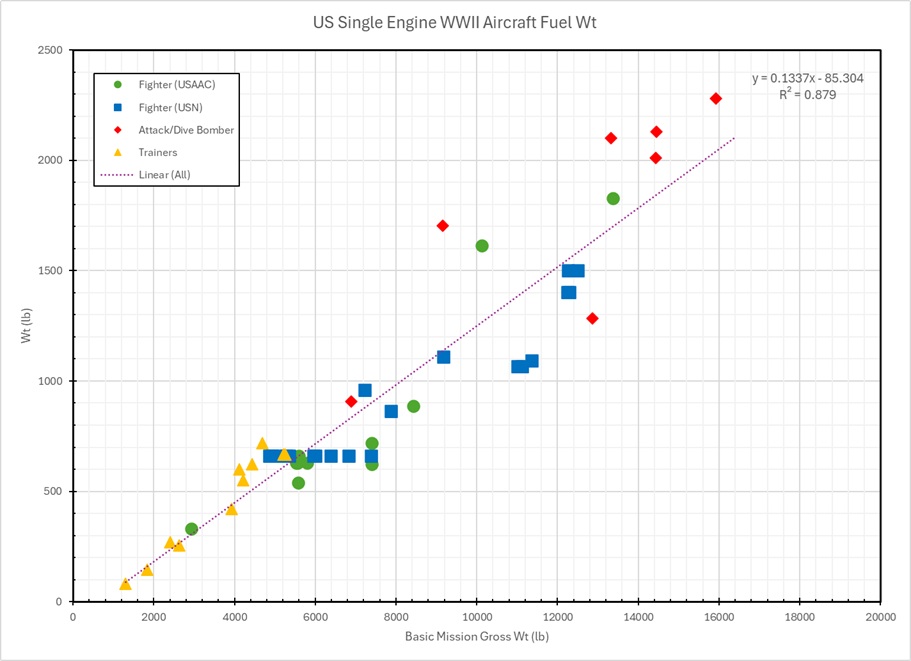Expand the legend box

pyautogui.click(x=165, y=130)
